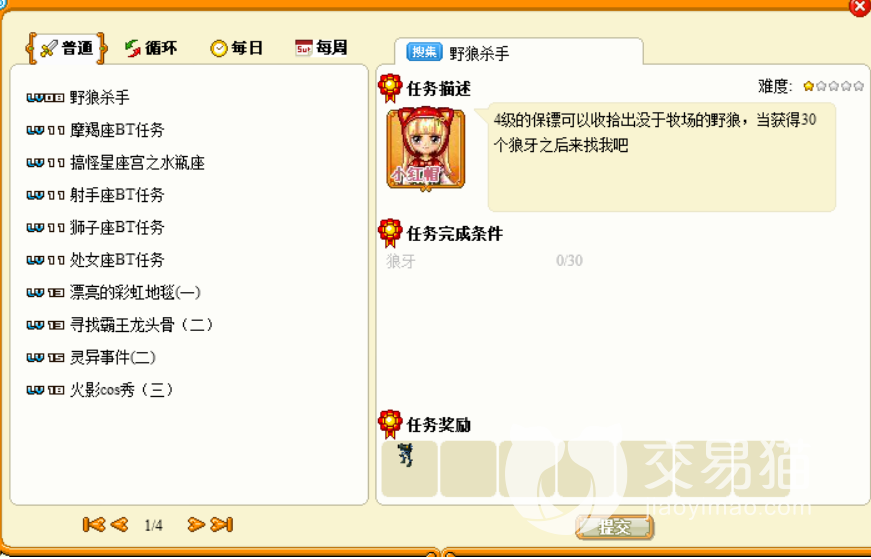Screen dimensions: 871x559
Task: Click the 小红帽 NPC portrait
Action: [426, 148]
